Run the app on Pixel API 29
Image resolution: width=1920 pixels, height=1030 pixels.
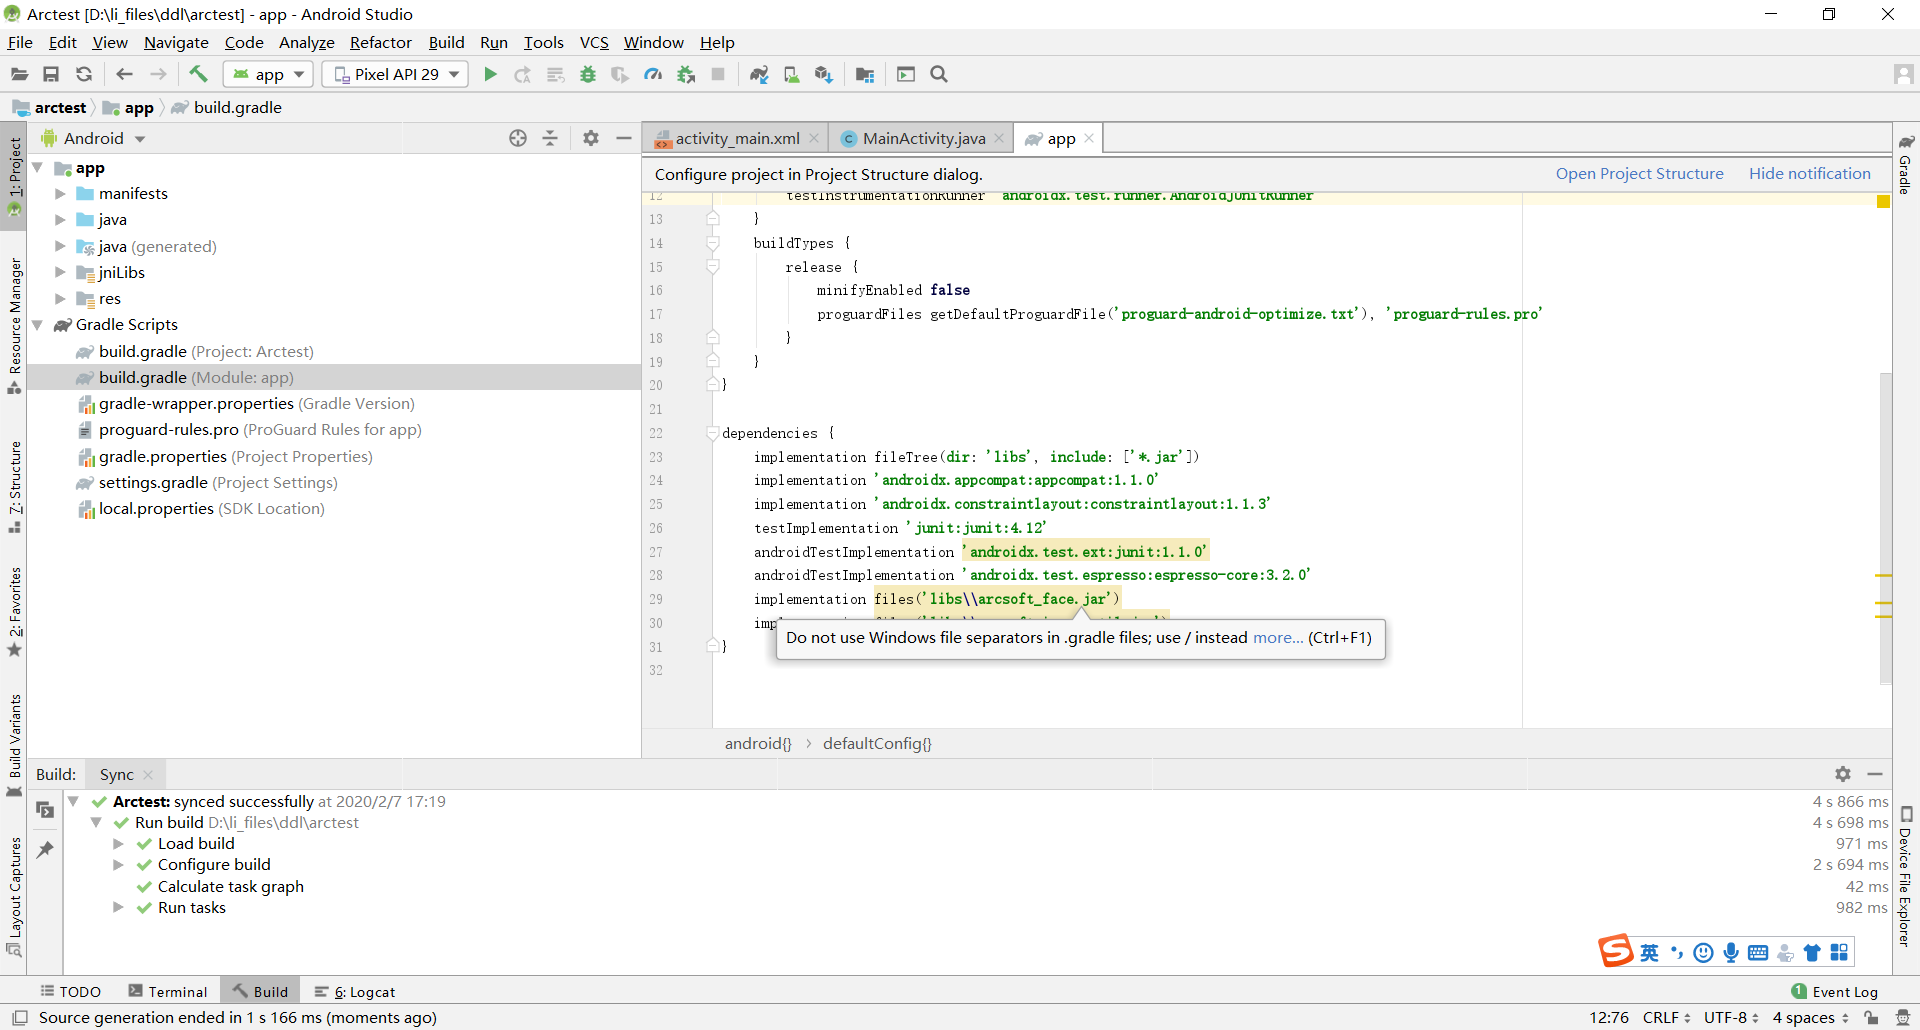[x=489, y=73]
